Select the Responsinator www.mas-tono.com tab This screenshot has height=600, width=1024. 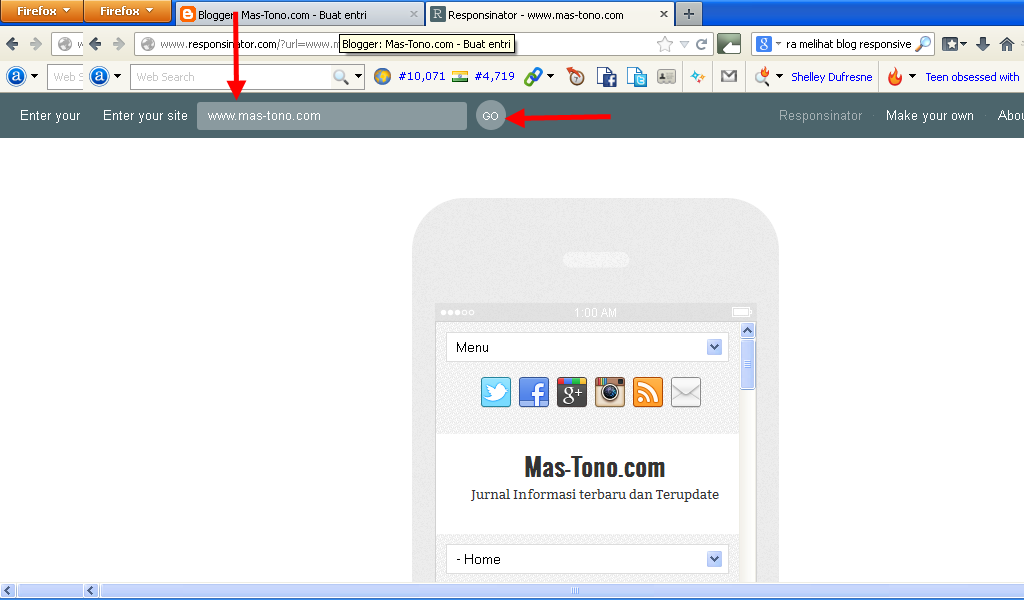coord(549,14)
